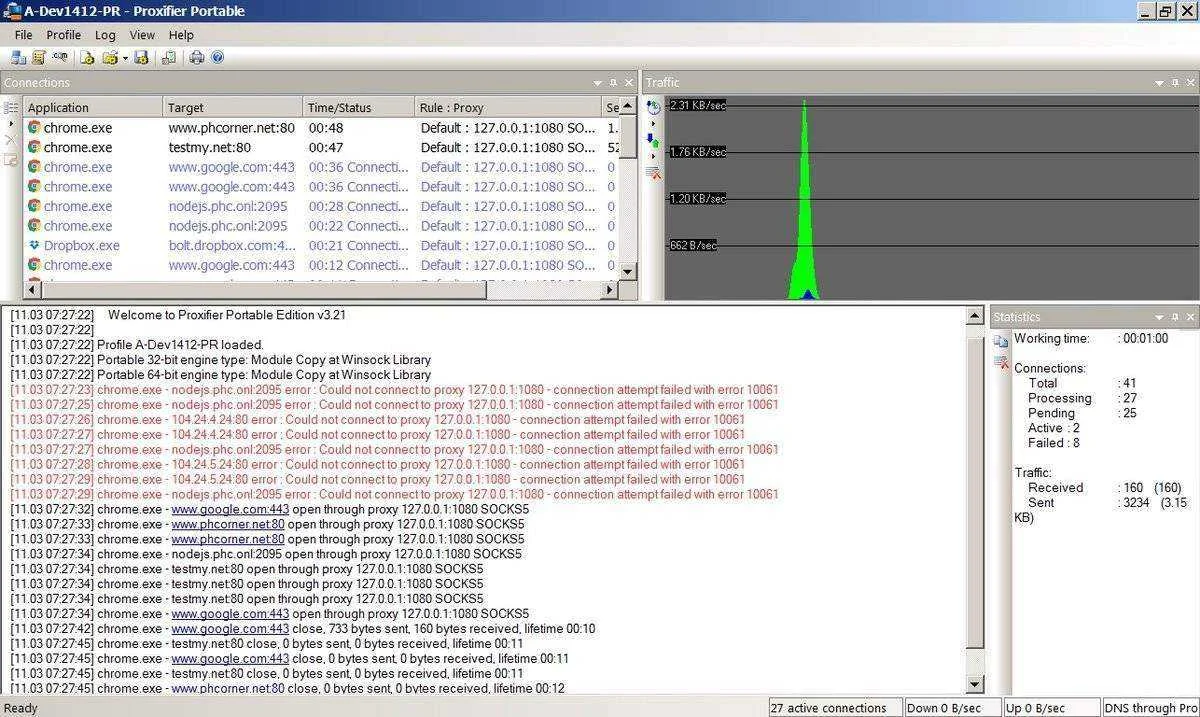This screenshot has height=717, width=1200.
Task: Open the Profile menu
Action: point(63,35)
